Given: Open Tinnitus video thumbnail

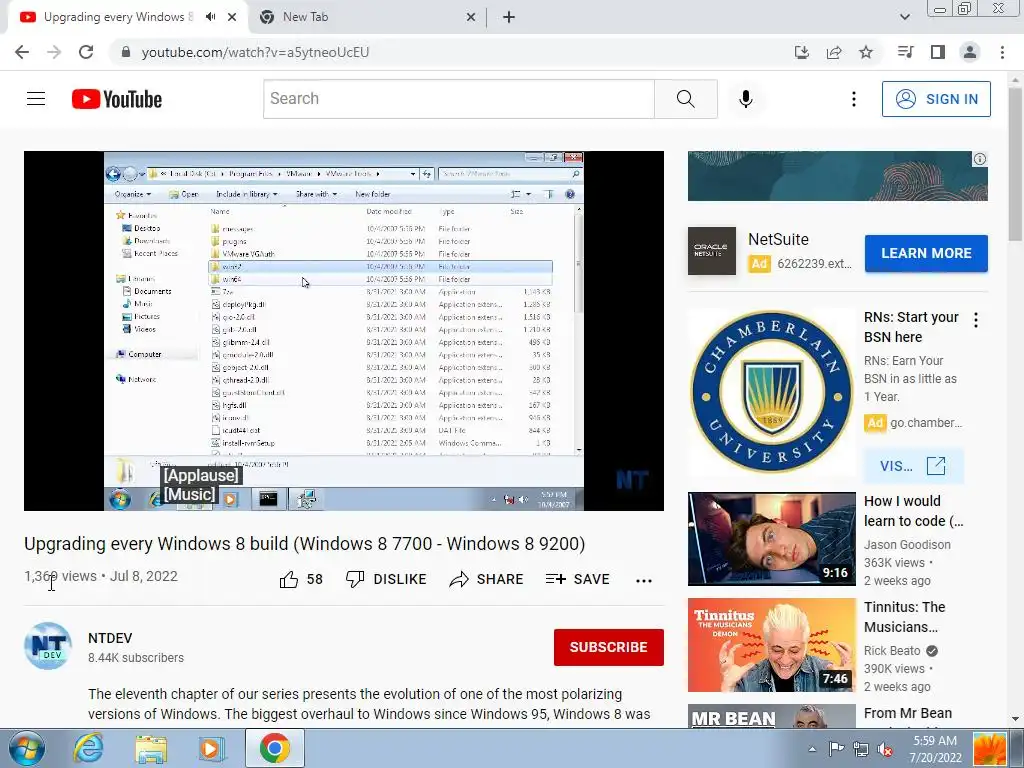Looking at the screenshot, I should pyautogui.click(x=771, y=645).
